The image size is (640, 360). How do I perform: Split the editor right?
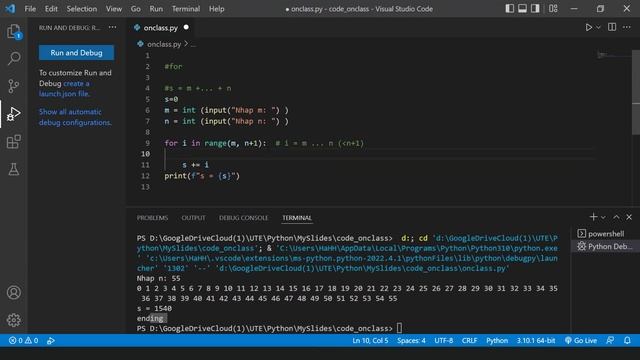click(612, 27)
